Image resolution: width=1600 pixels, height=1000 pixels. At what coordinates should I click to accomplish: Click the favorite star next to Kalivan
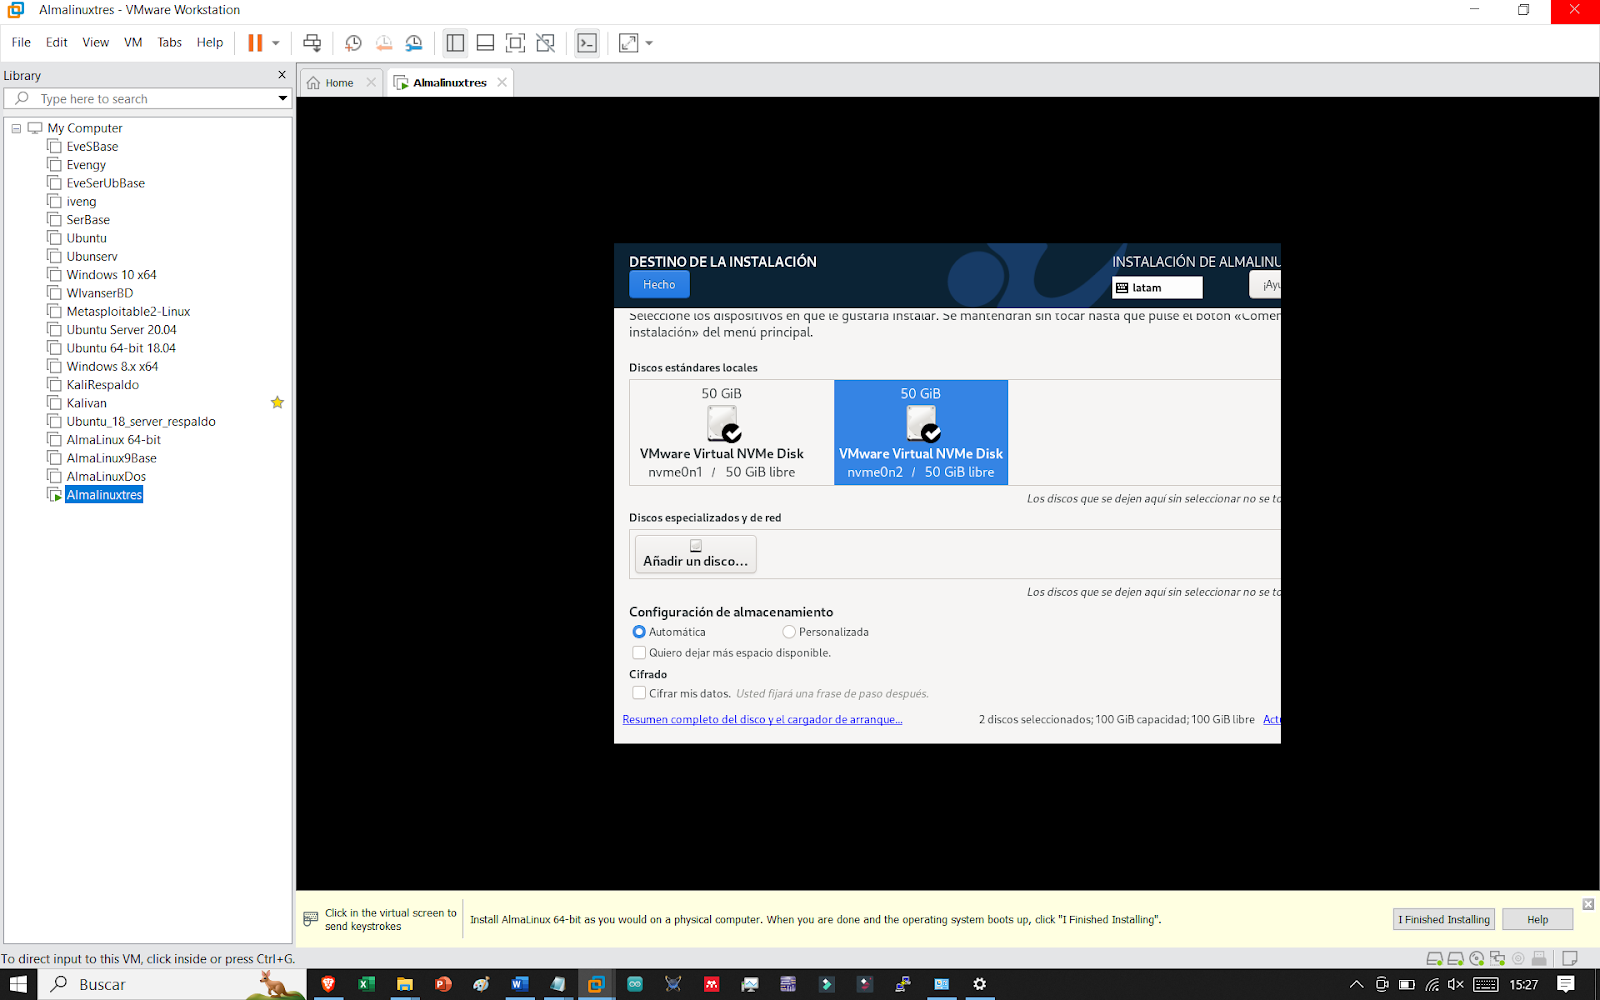pyautogui.click(x=277, y=402)
